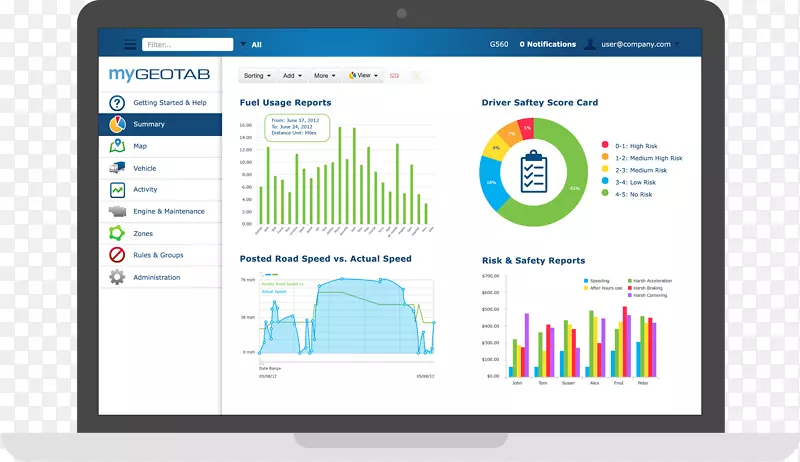The width and height of the screenshot is (800, 462).
Task: Open the Add dropdown menu
Action: click(291, 76)
